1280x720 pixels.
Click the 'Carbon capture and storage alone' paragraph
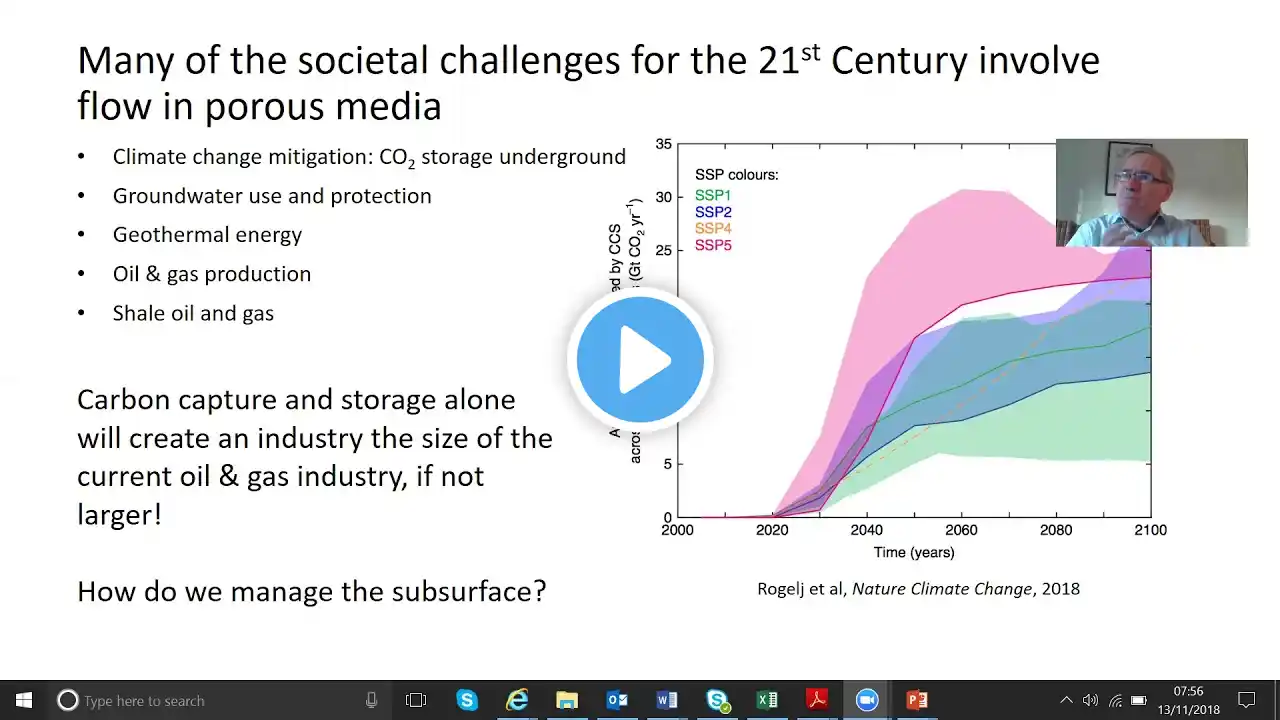[x=315, y=457]
